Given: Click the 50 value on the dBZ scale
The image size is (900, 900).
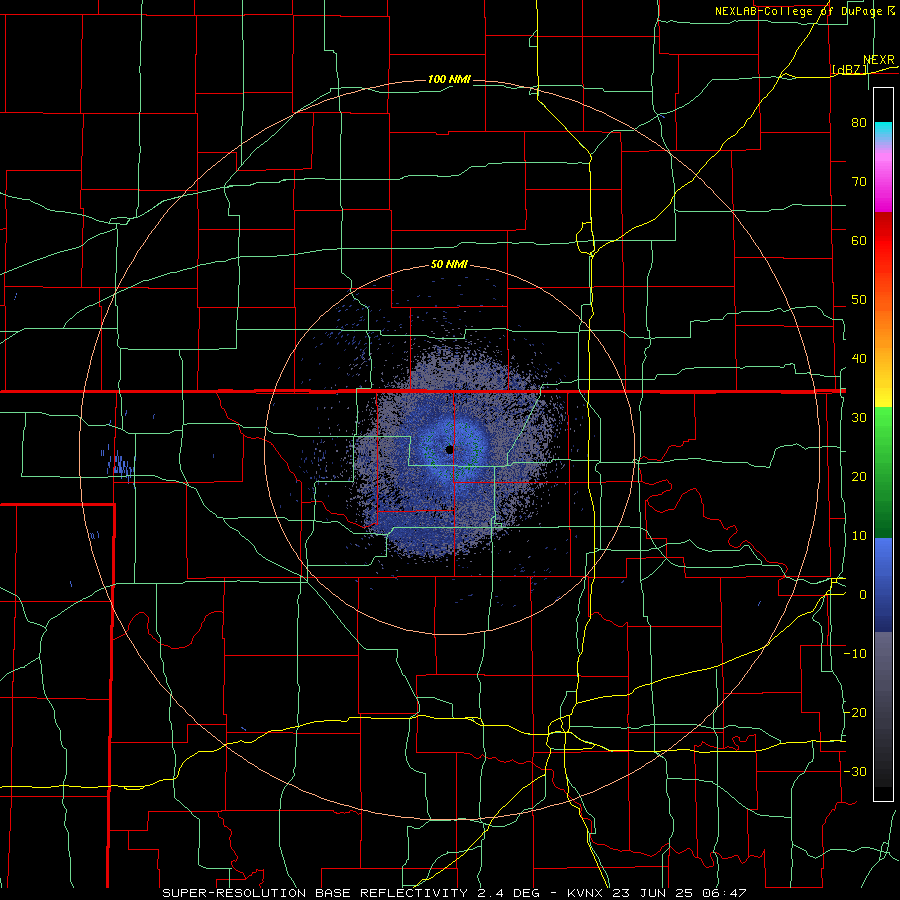Looking at the screenshot, I should (x=859, y=300).
